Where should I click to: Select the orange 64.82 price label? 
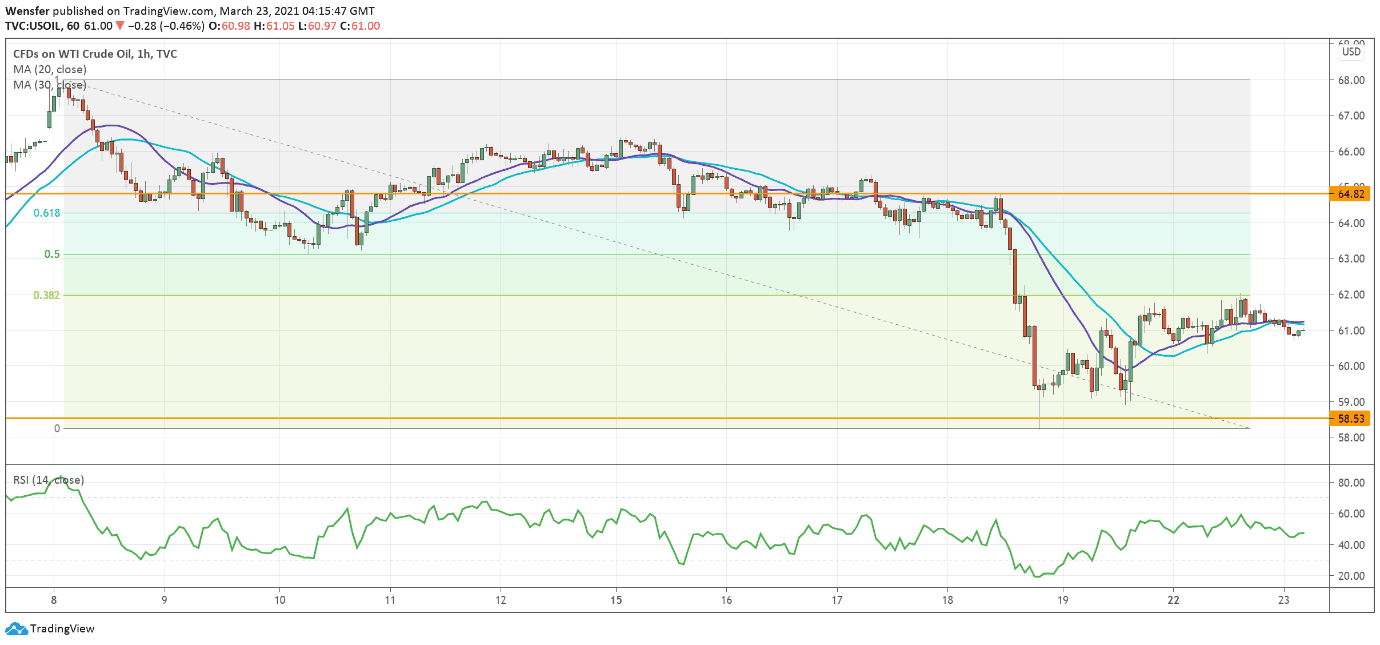point(1352,194)
